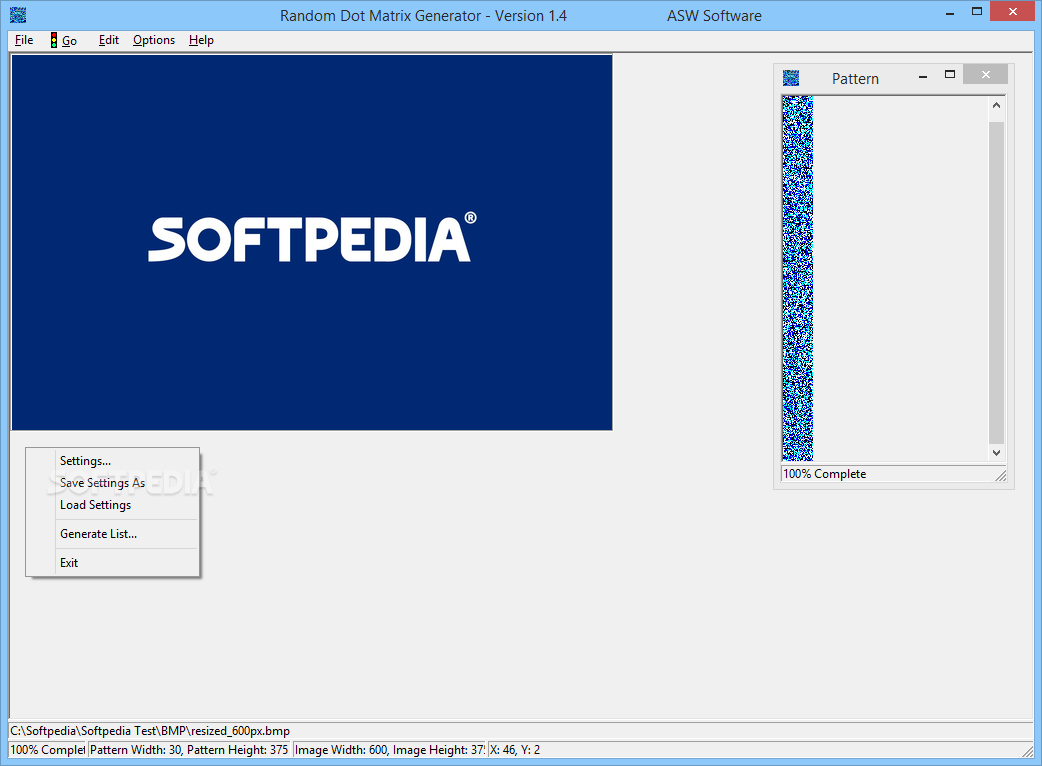Click the Pattern window vertical scrollbar thumb
Viewport: 1042px width, 766px height.
click(x=996, y=282)
